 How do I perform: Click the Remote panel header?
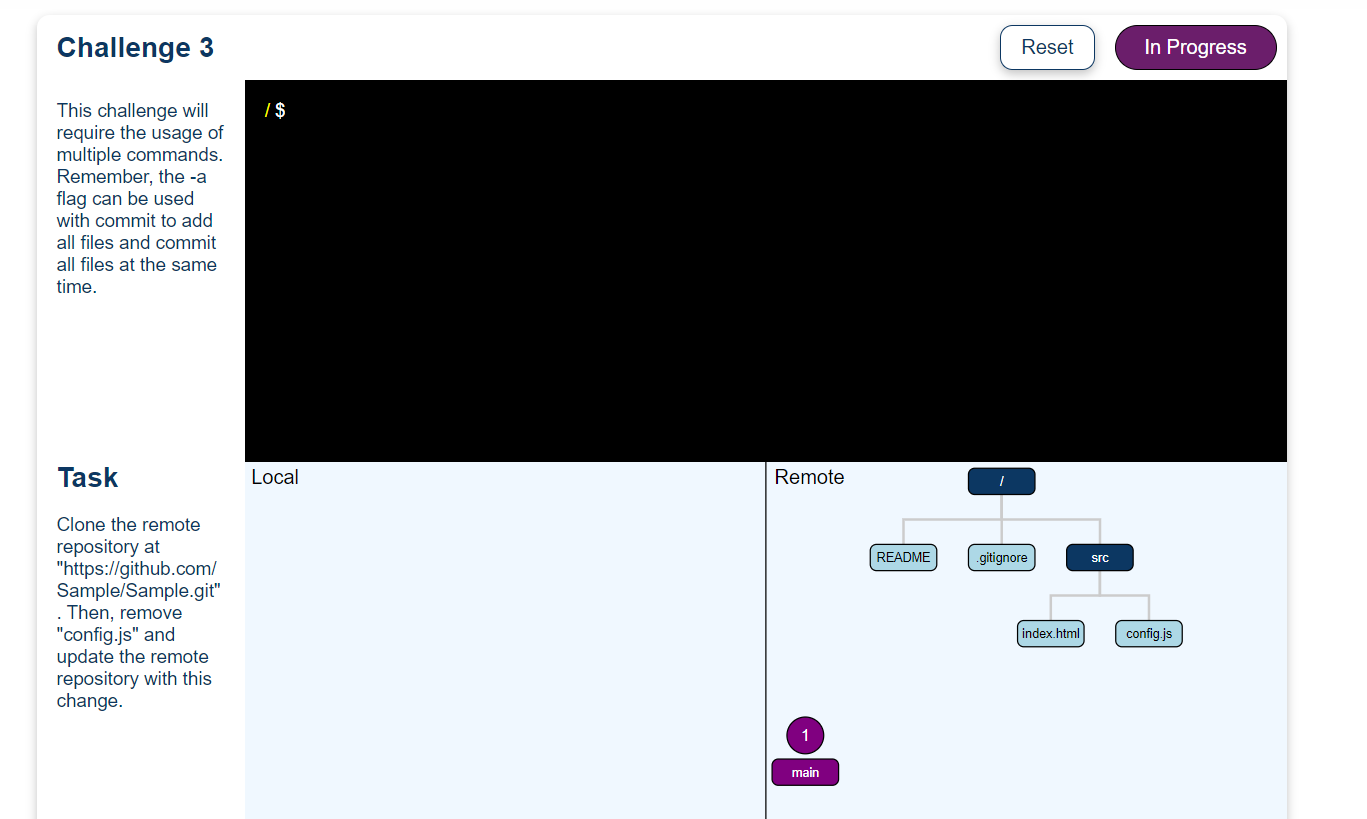coord(809,477)
